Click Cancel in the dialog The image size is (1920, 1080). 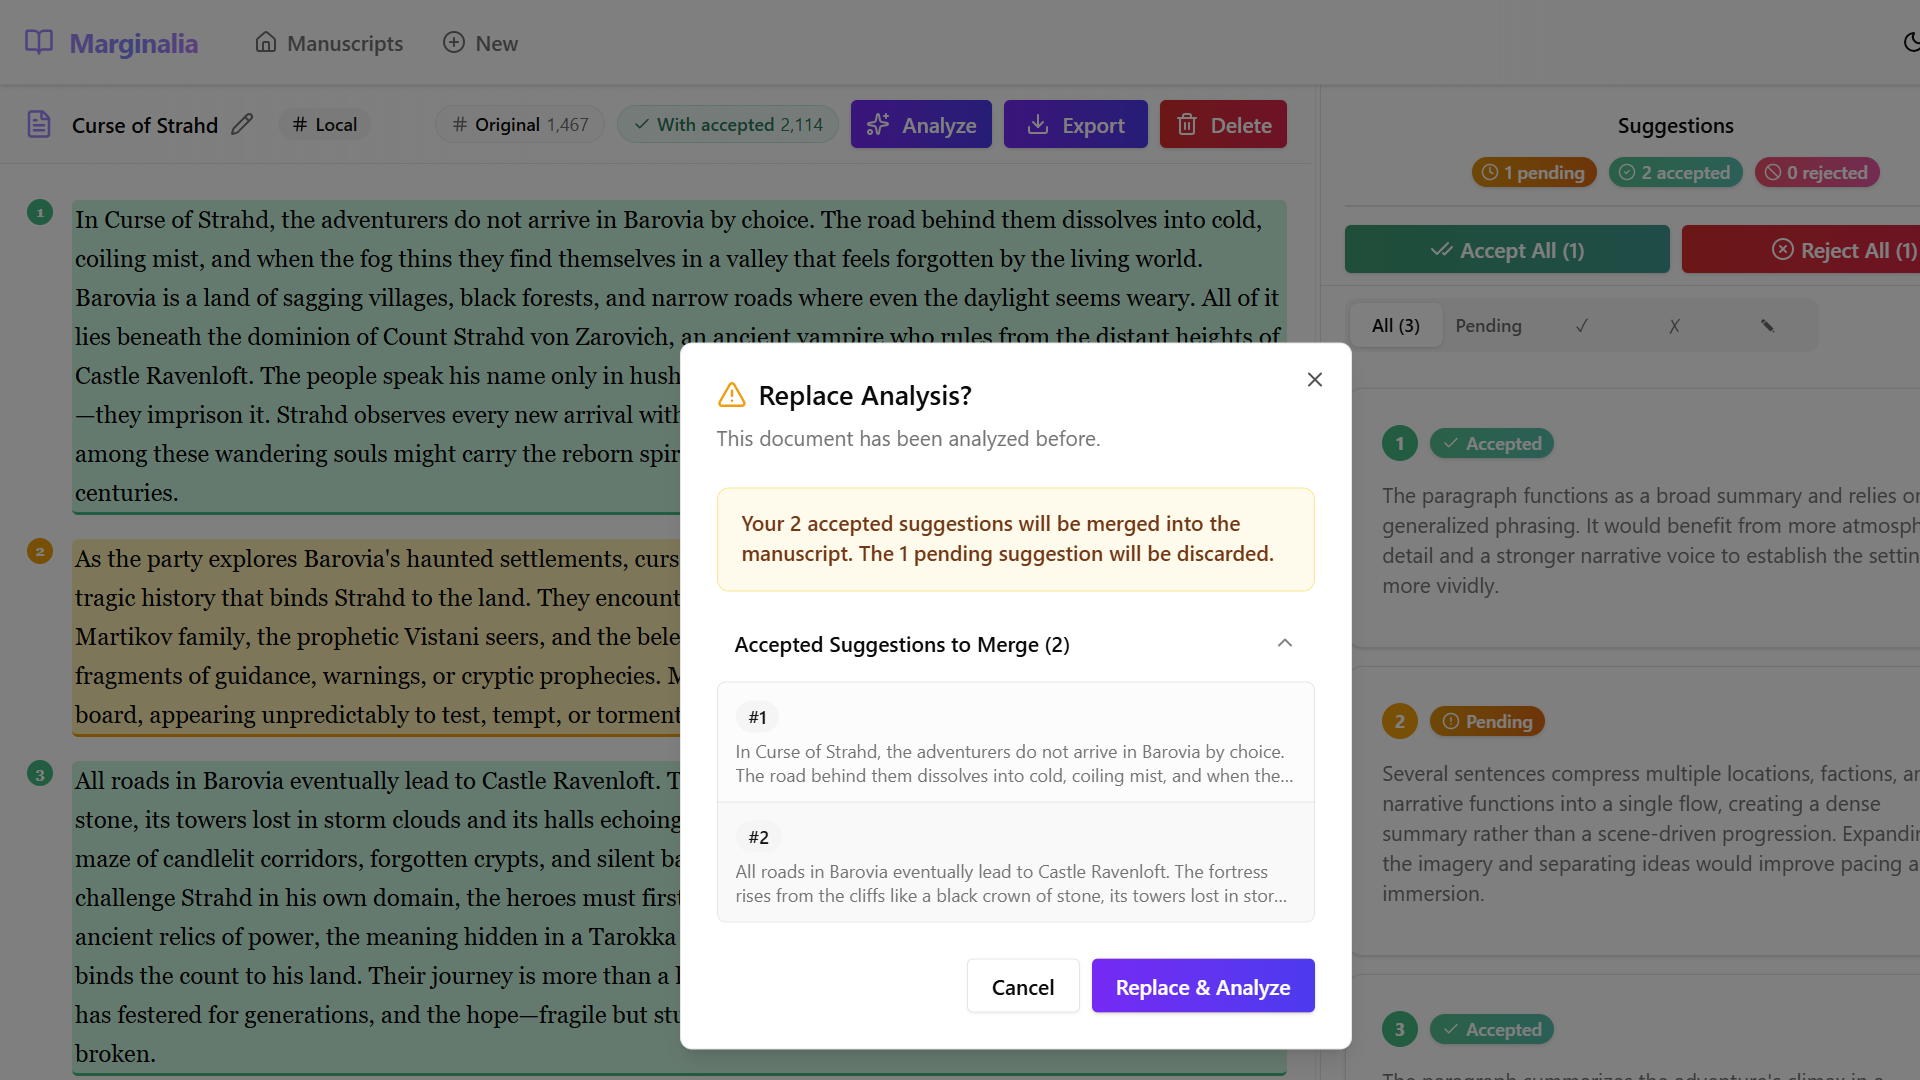1023,987
